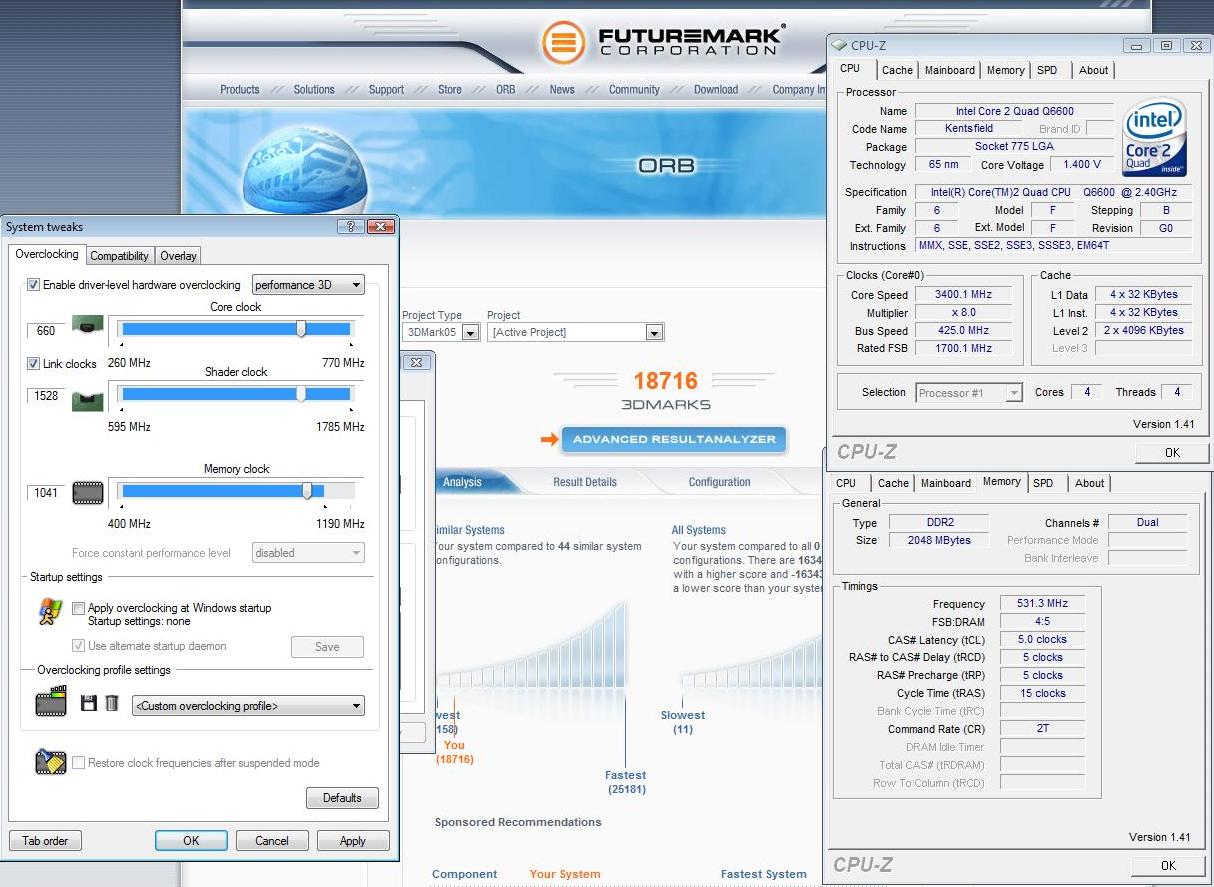Viewport: 1214px width, 887px height.
Task: Click the Core clock slider thumb
Action: click(x=301, y=329)
